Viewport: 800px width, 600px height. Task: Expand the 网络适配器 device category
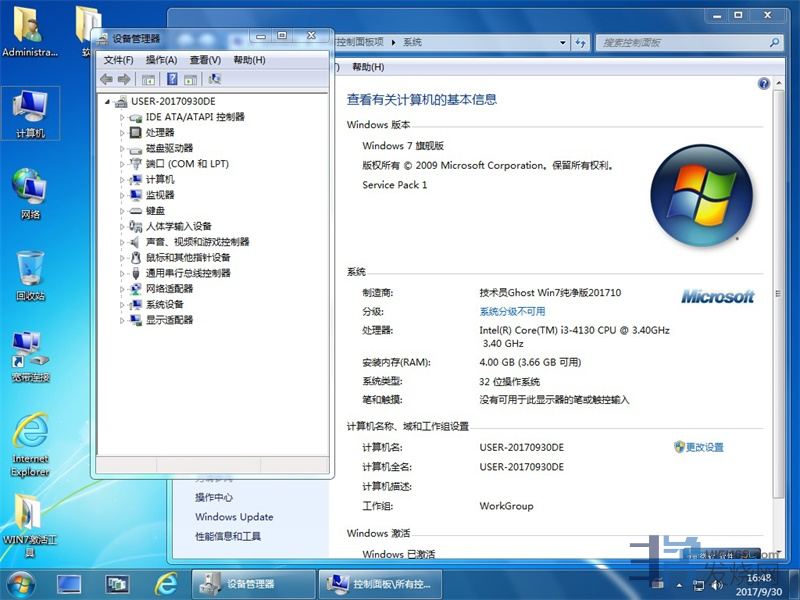pos(123,289)
